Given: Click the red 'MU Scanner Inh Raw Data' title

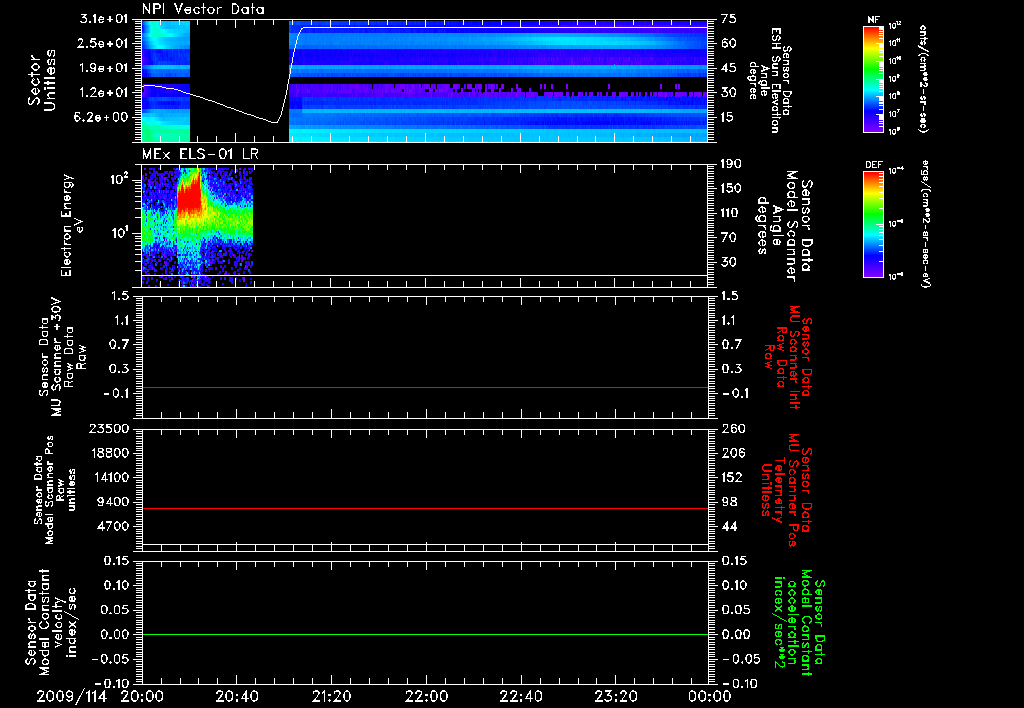Looking at the screenshot, I should click(x=787, y=357).
